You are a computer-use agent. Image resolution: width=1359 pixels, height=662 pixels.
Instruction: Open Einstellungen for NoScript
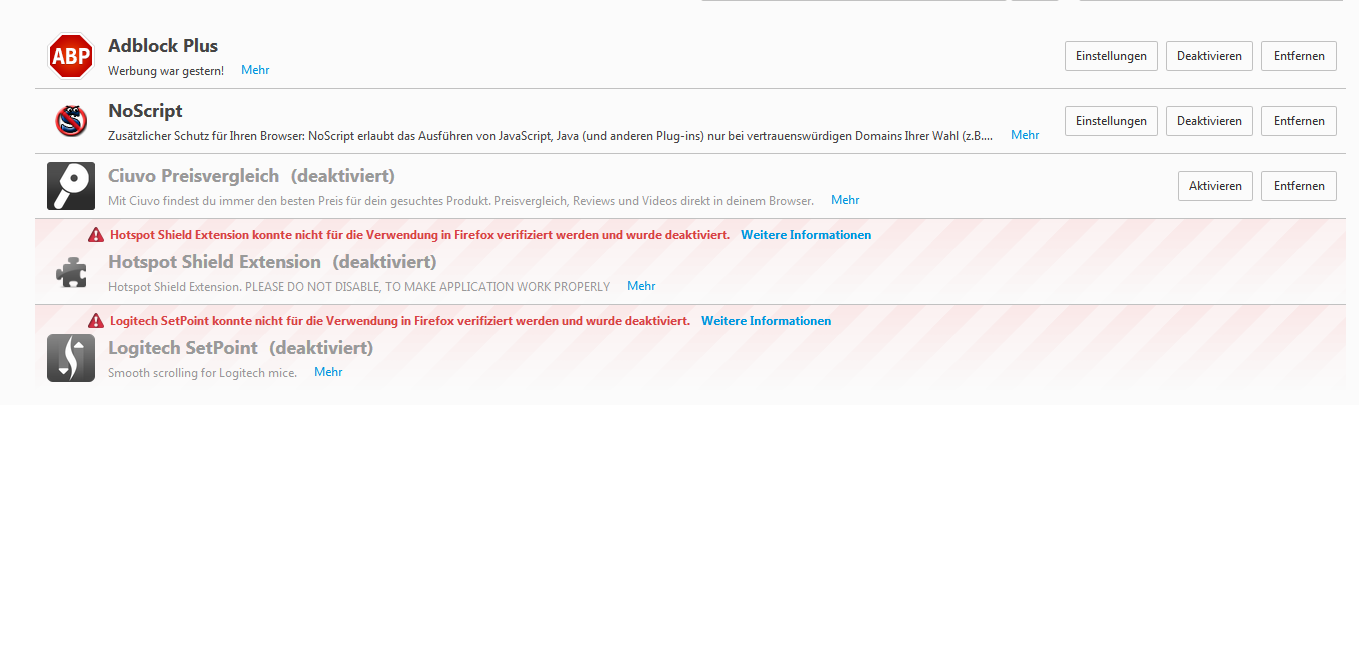click(1111, 121)
